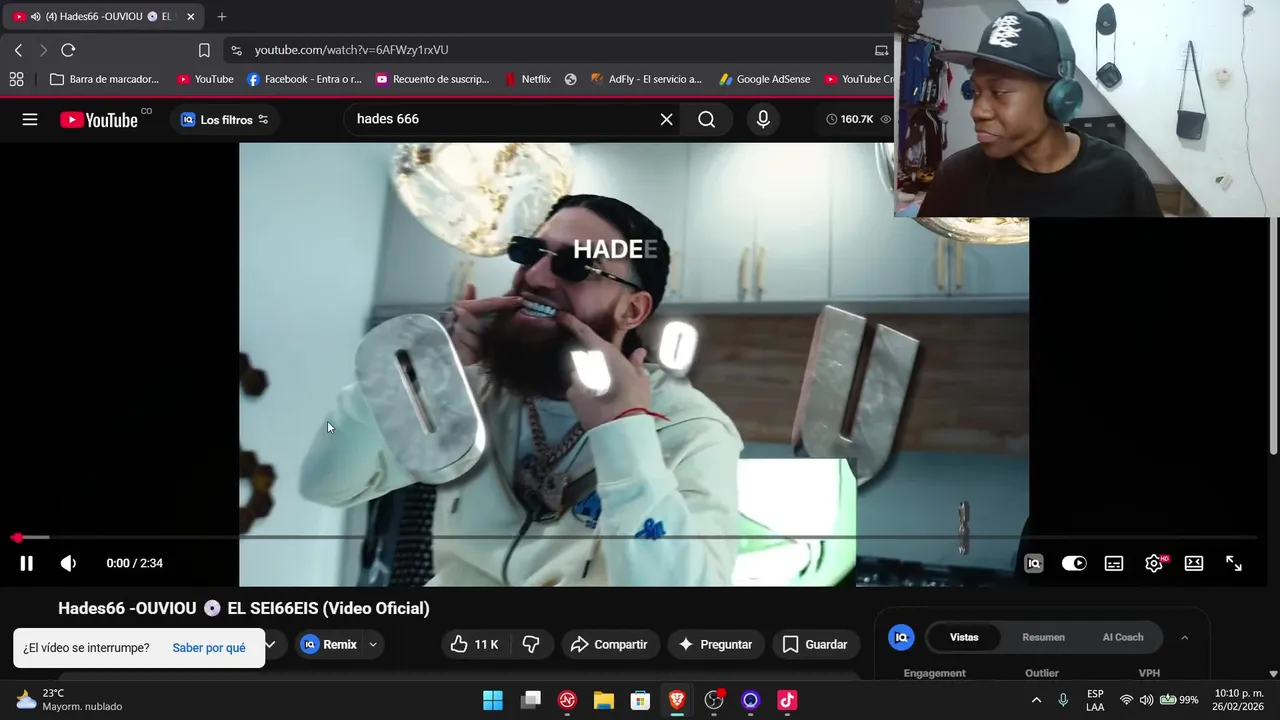Screen dimensions: 1280x720
Task: Start voice search with the microphone
Action: point(763,119)
